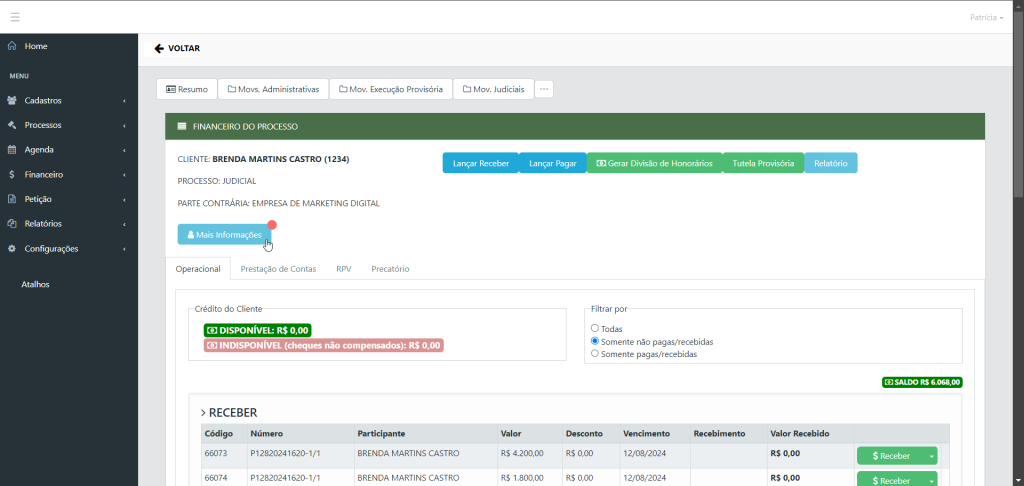Click the Lançar Receber button

(x=480, y=163)
